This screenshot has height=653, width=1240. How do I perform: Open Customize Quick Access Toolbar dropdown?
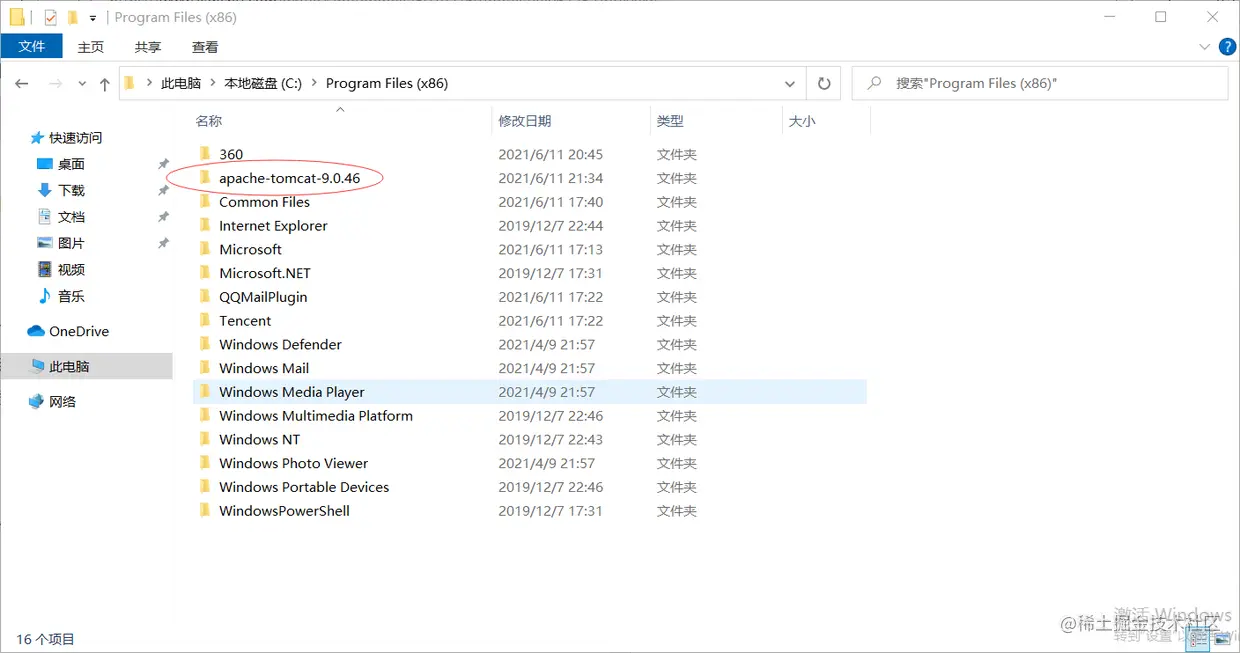[x=93, y=18]
